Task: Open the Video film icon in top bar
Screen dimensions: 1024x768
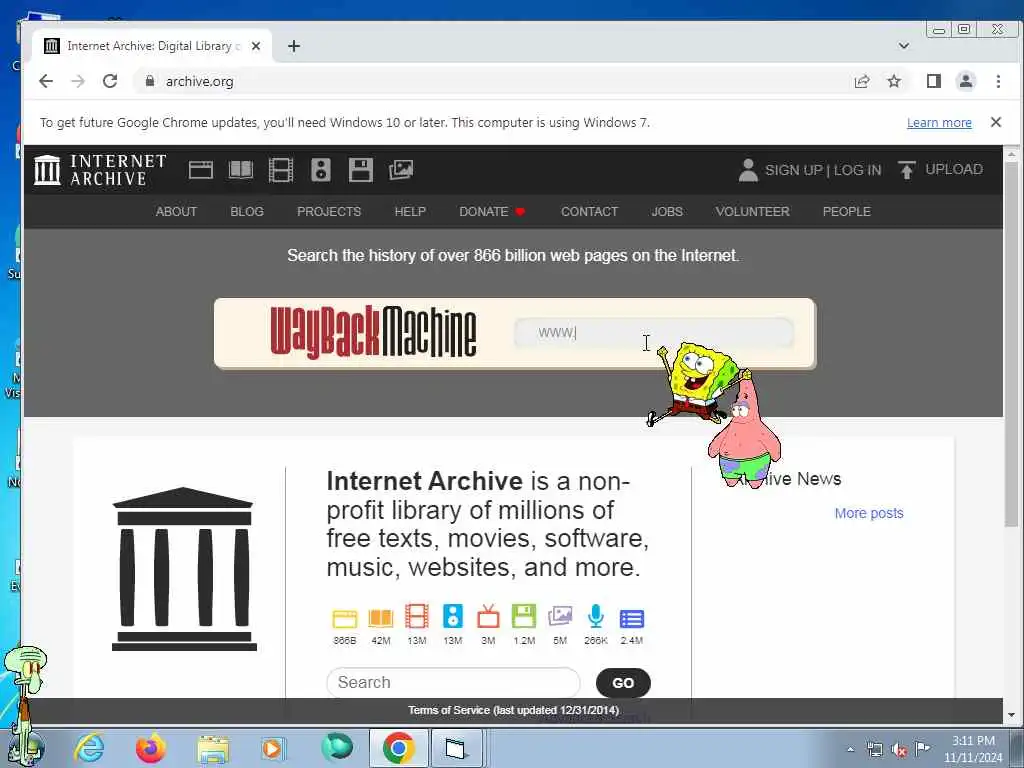Action: (281, 170)
